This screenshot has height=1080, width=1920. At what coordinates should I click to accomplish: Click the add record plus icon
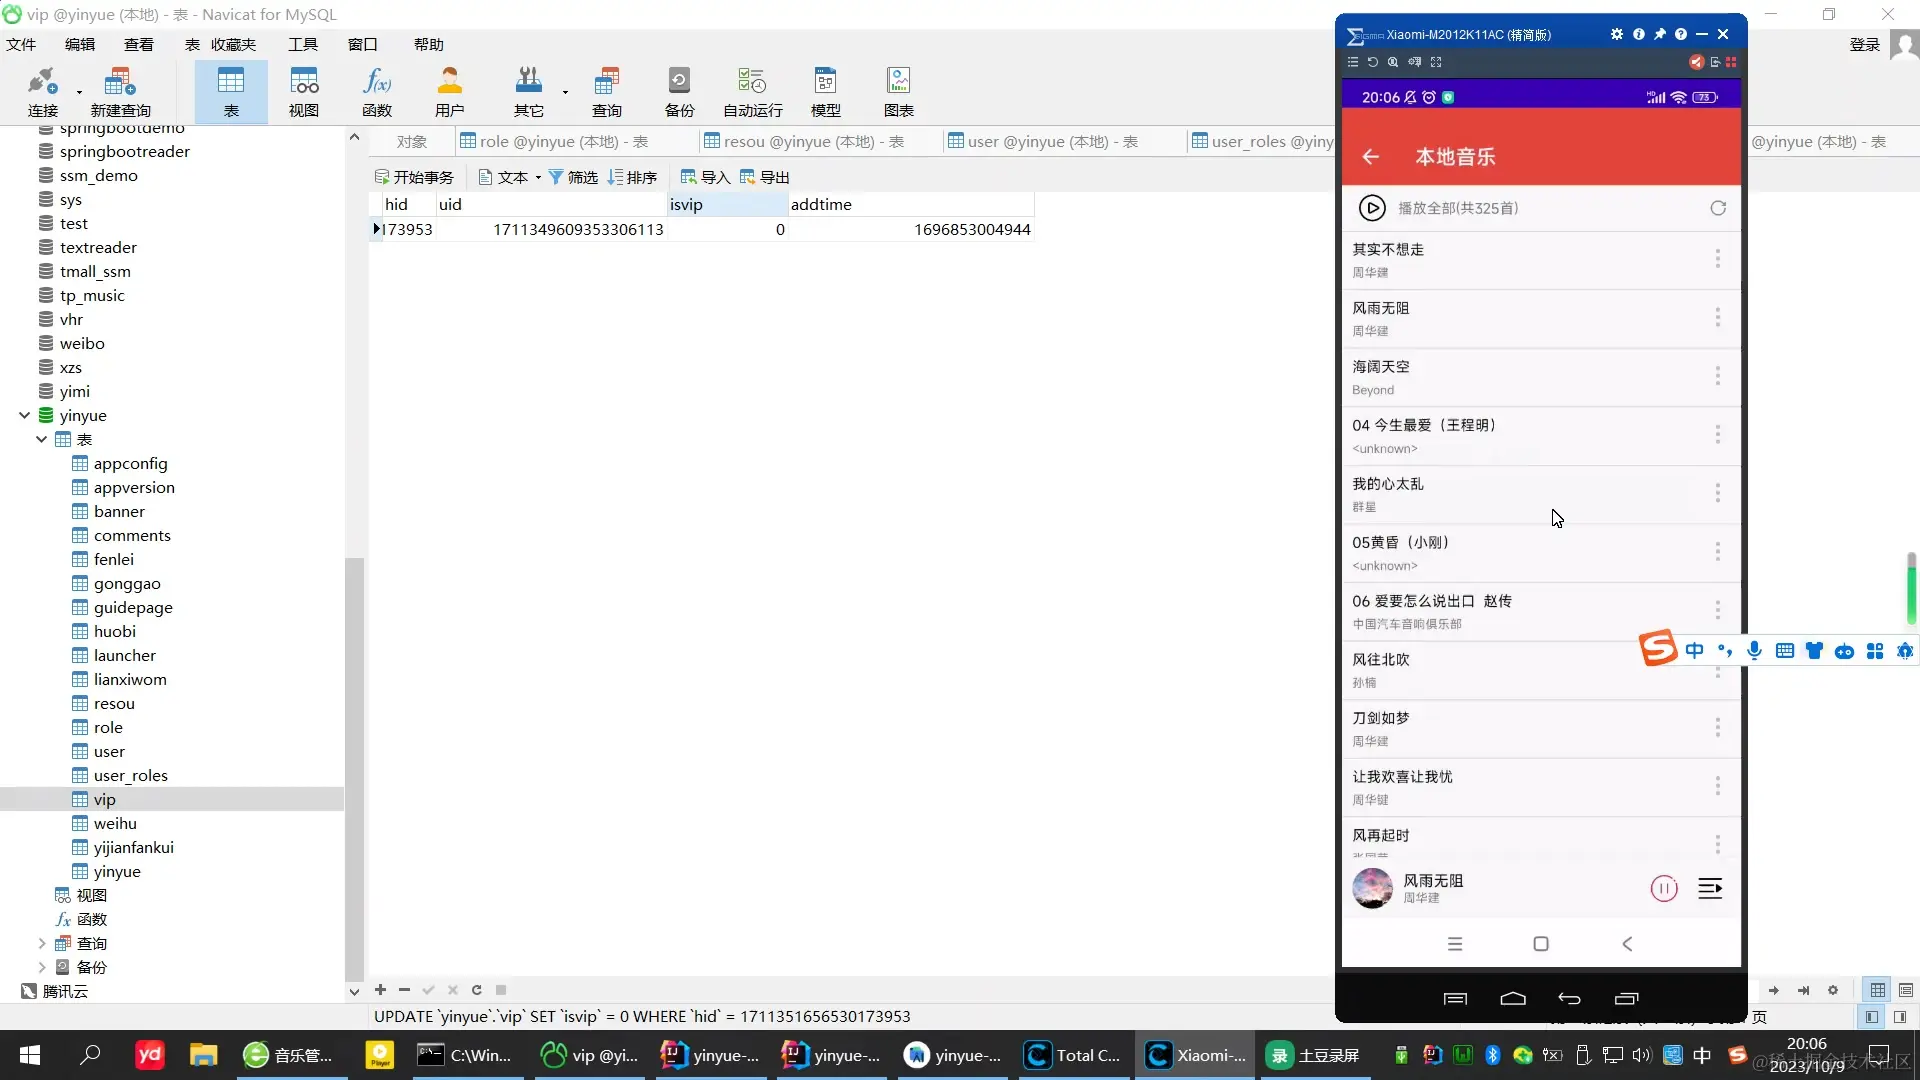click(380, 990)
